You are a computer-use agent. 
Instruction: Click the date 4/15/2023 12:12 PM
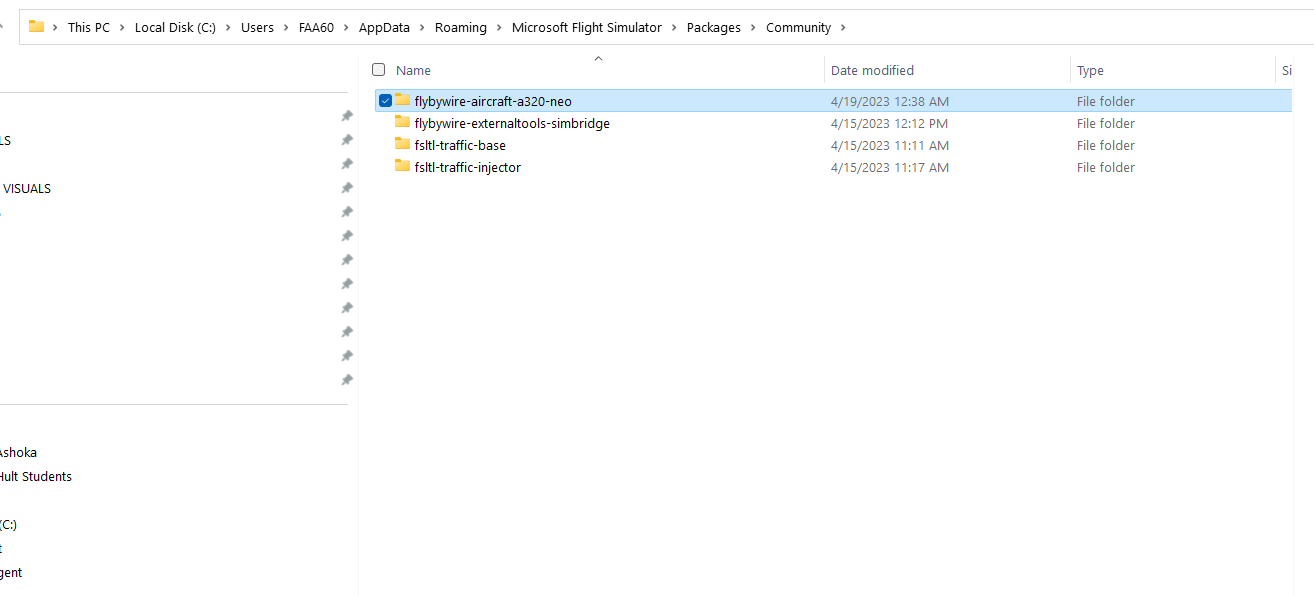click(x=889, y=123)
